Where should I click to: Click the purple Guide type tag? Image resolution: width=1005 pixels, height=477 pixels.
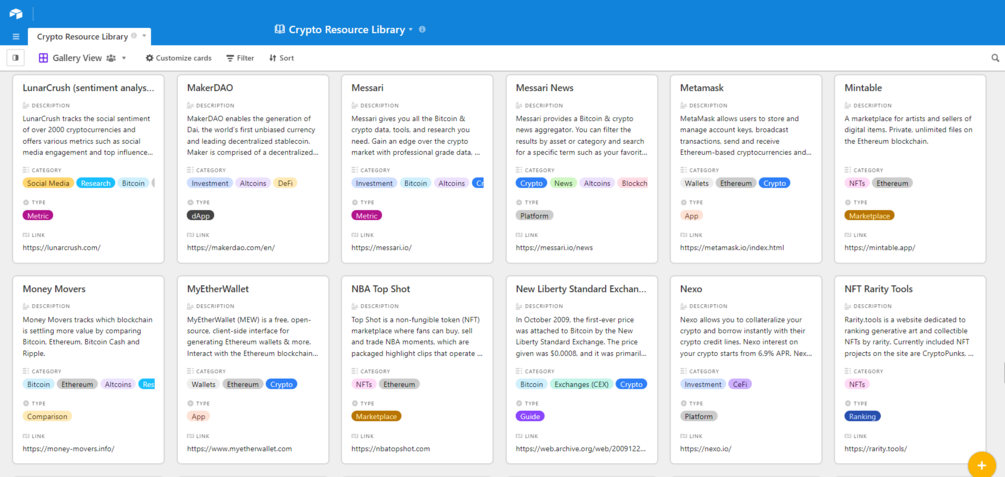coord(530,416)
